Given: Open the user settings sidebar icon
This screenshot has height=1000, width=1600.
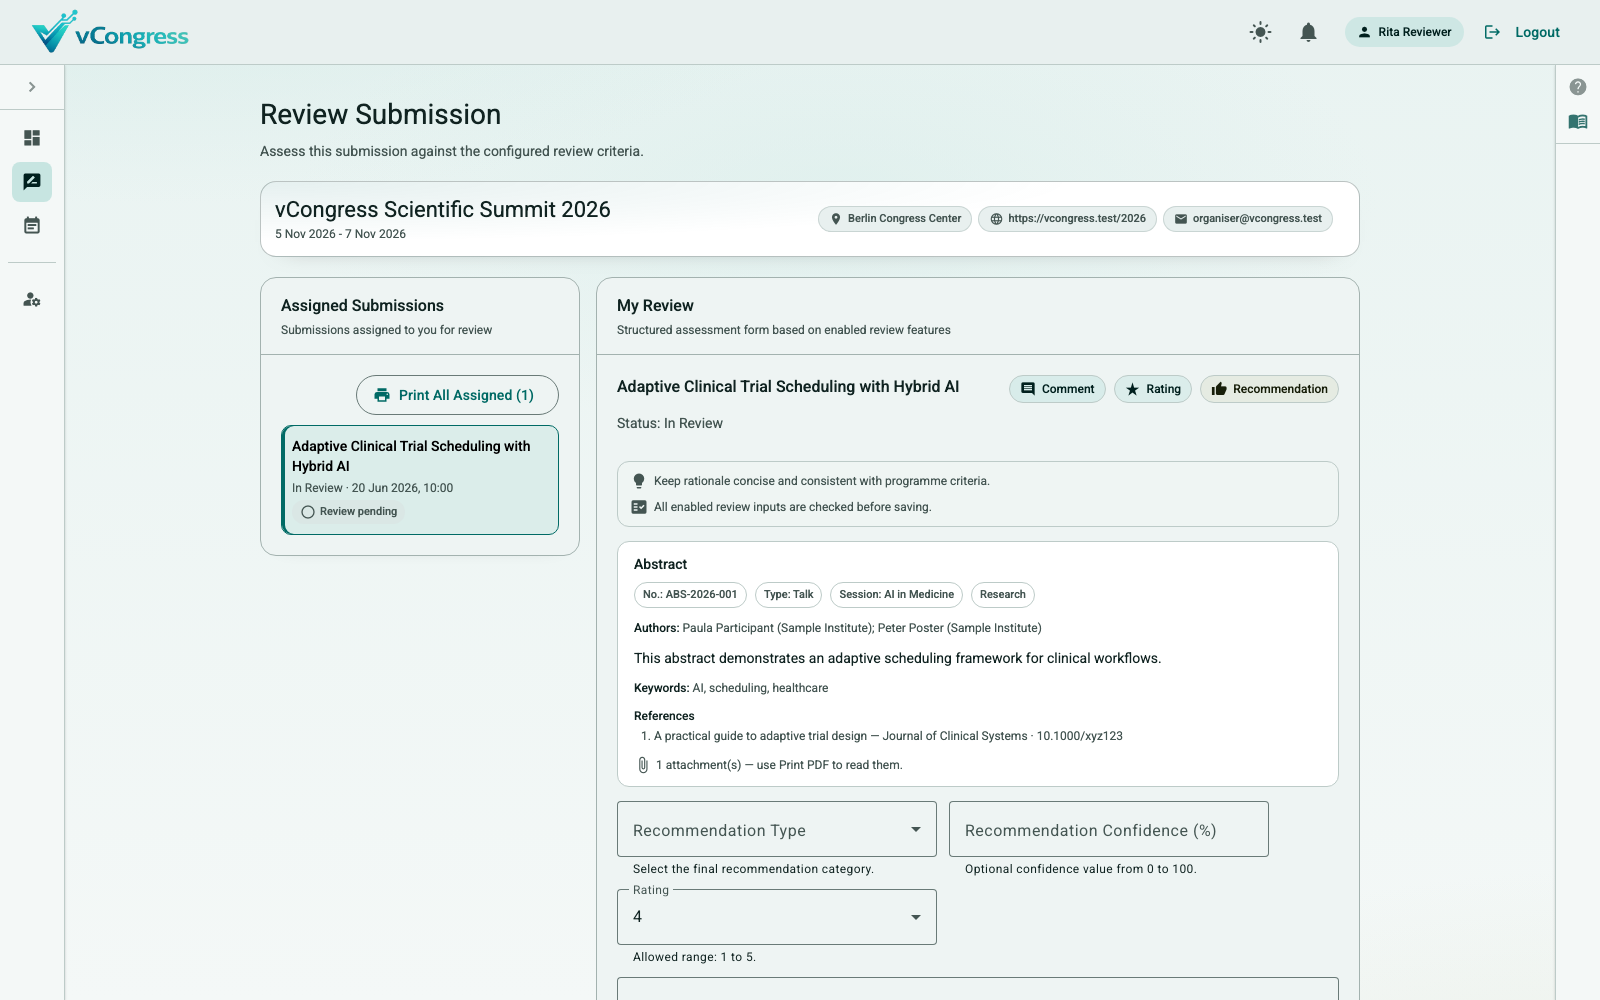Looking at the screenshot, I should (x=32, y=300).
